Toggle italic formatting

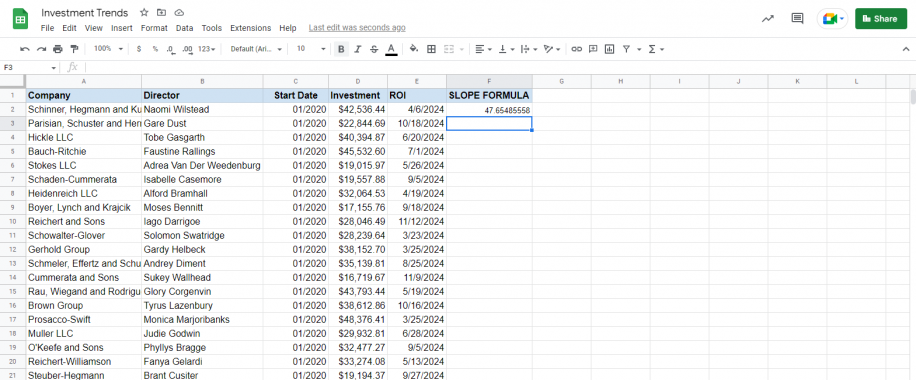358,49
